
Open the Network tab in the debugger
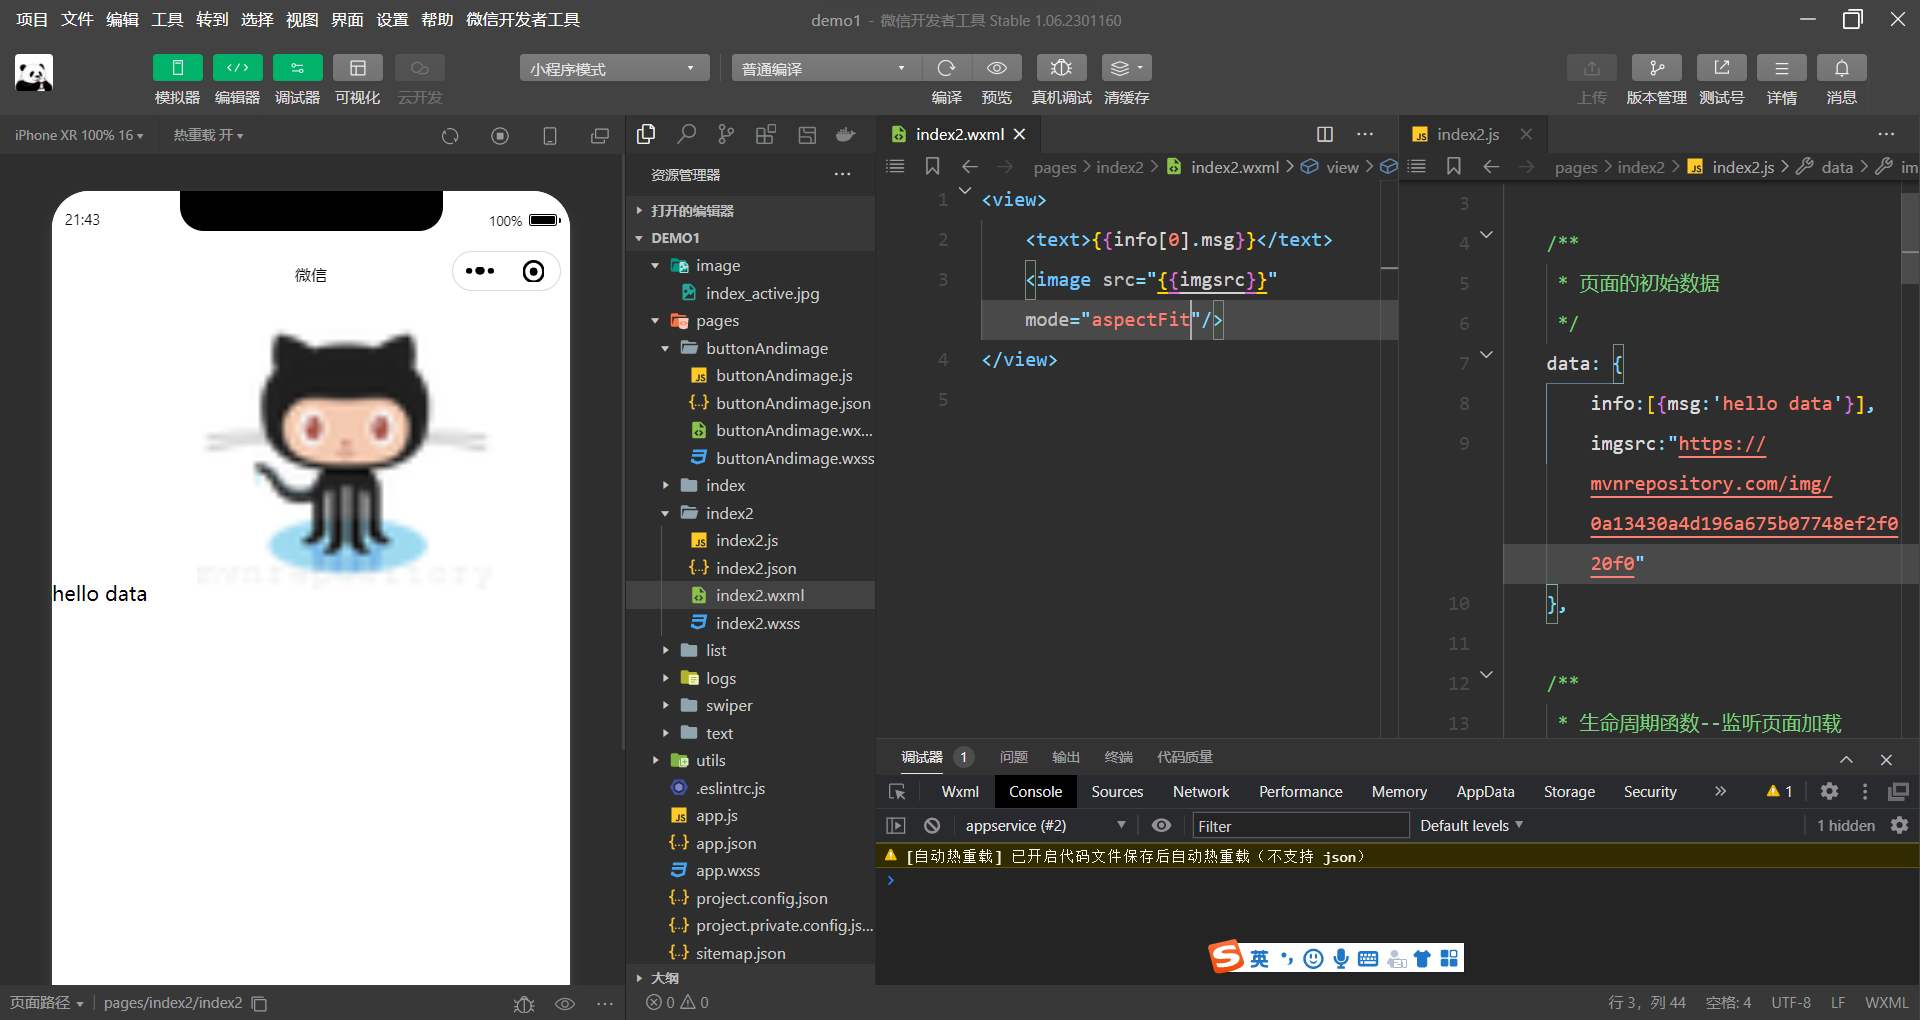1200,791
